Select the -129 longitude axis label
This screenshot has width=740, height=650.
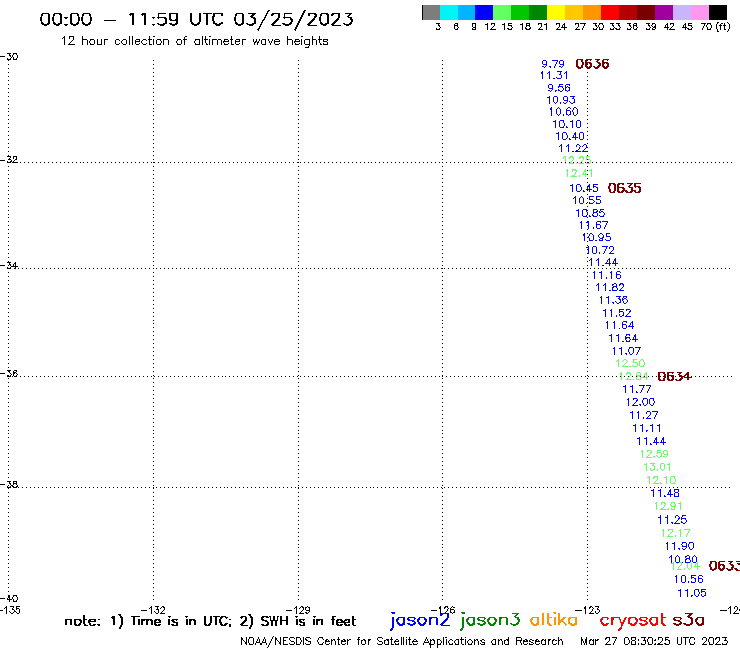pos(298,610)
